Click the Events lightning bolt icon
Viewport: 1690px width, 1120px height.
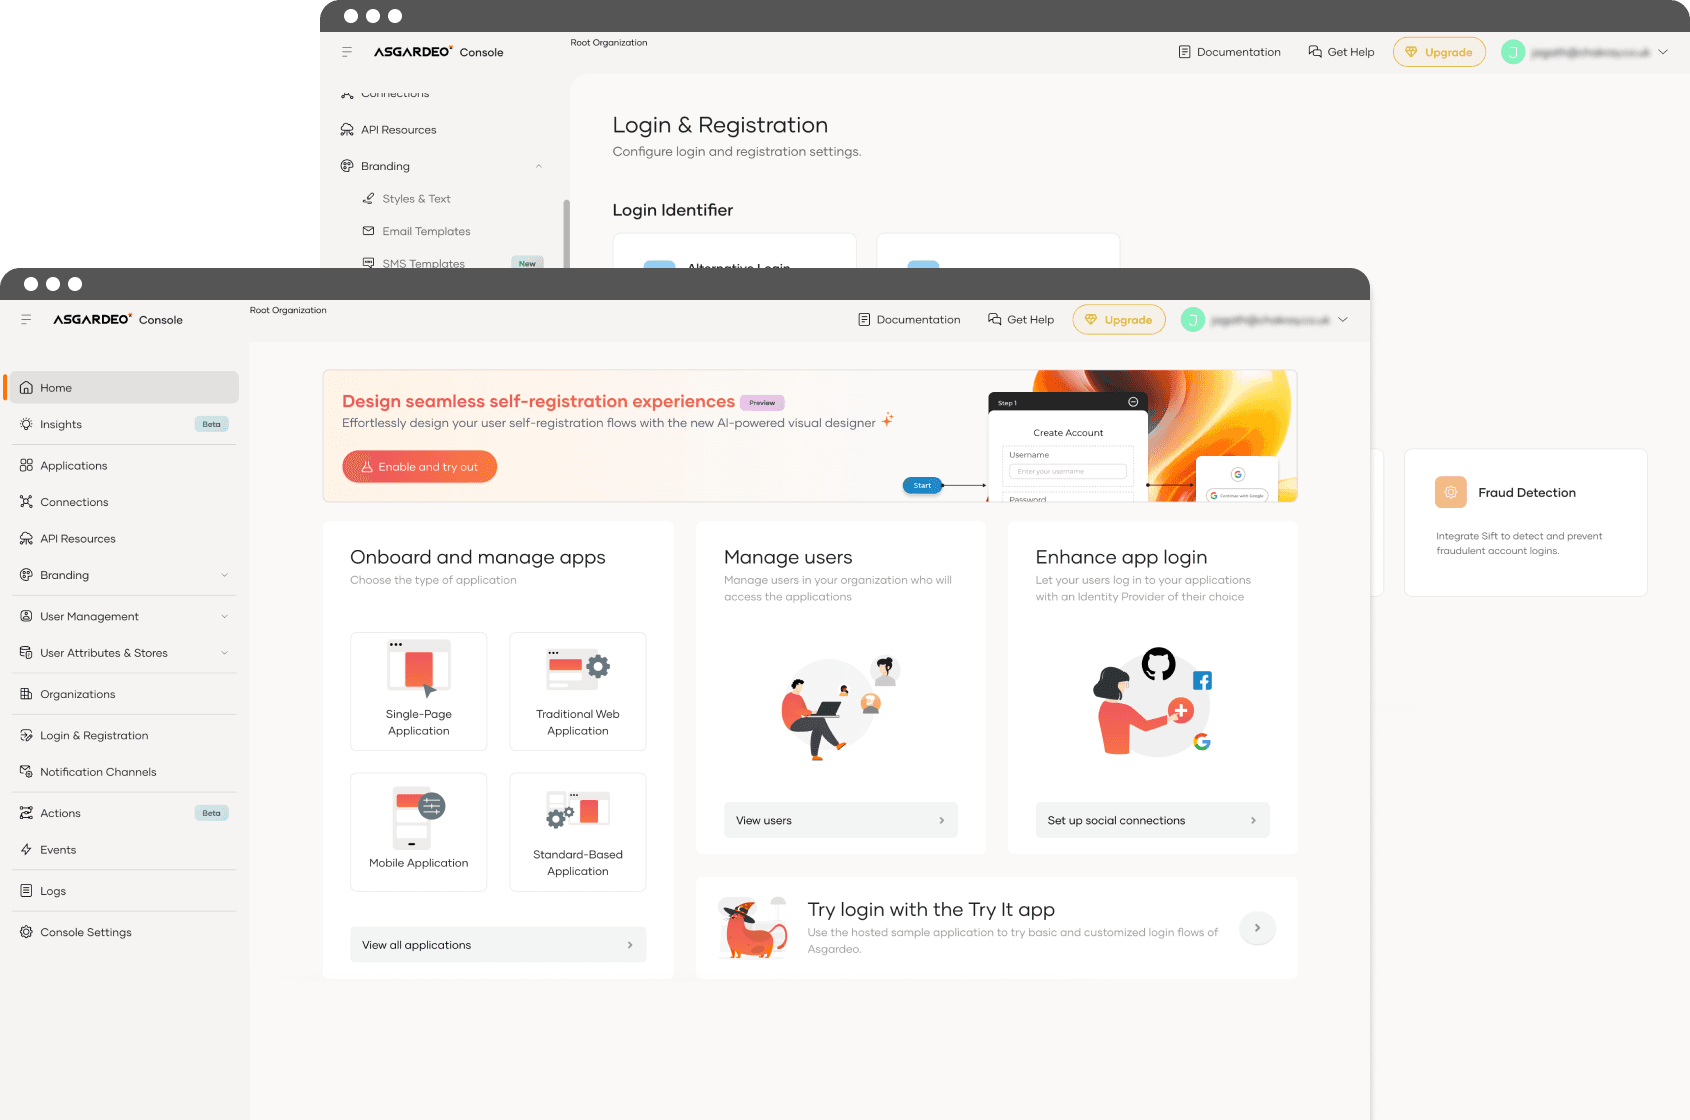[x=26, y=850]
